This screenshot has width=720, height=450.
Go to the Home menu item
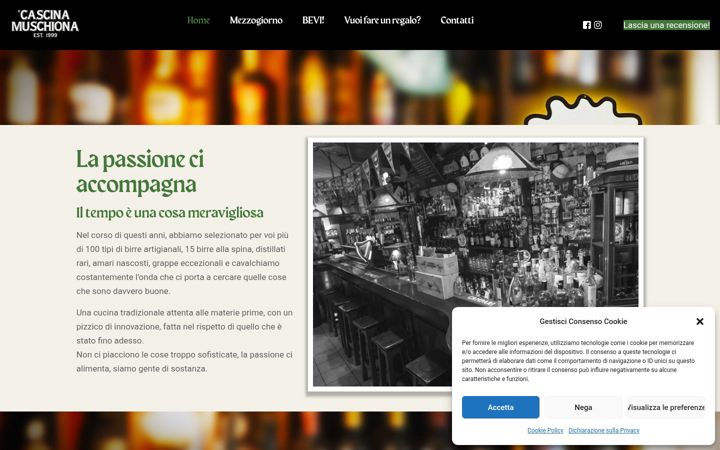pyautogui.click(x=198, y=20)
